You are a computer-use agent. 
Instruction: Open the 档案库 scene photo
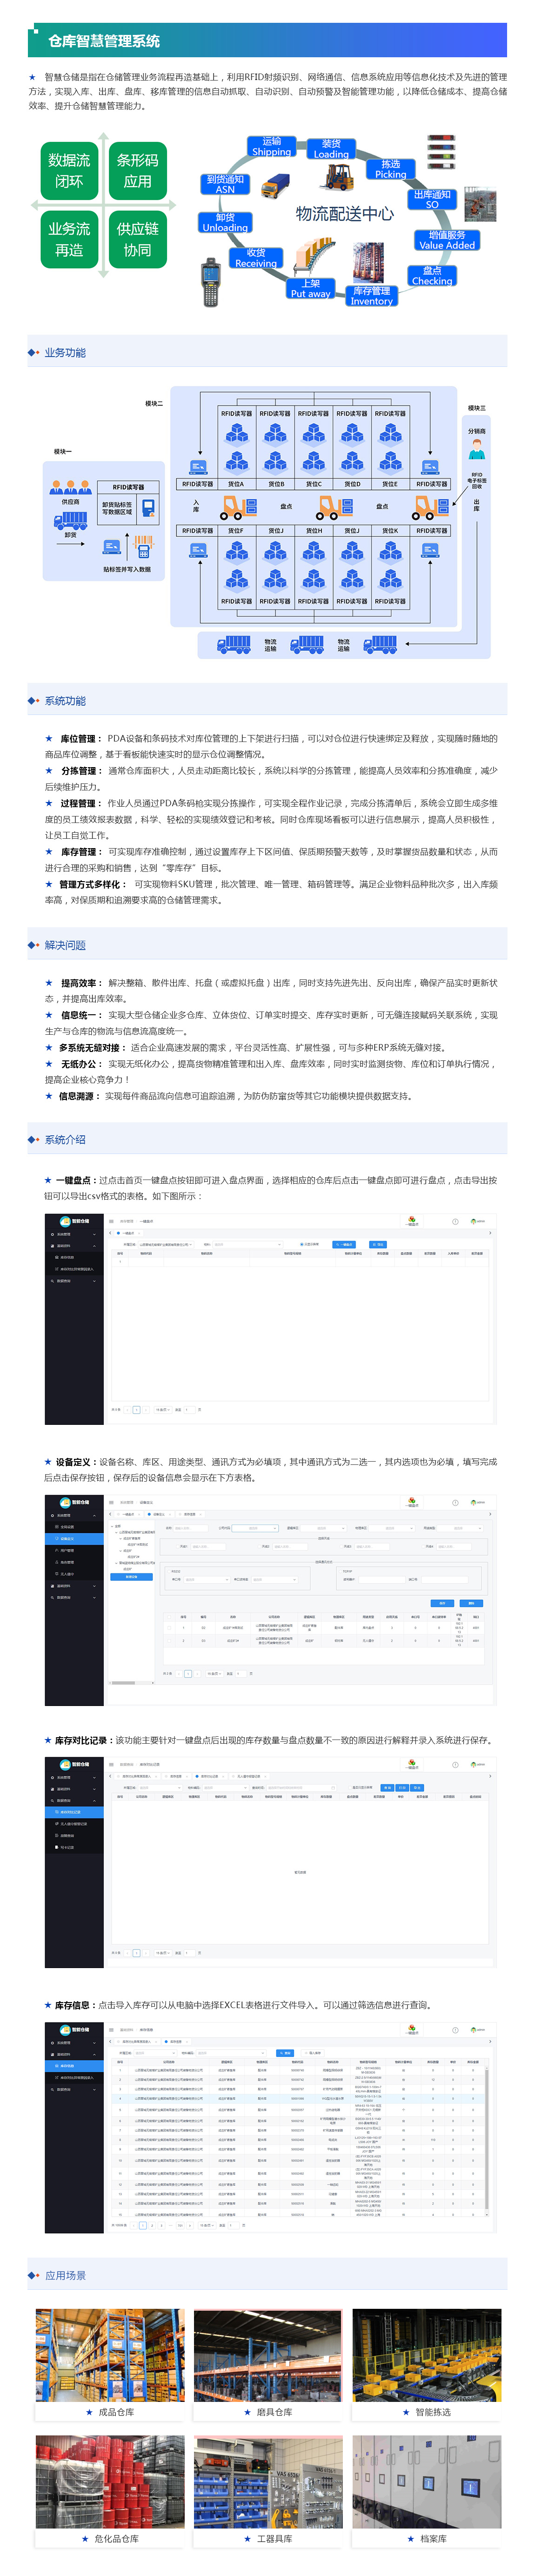click(427, 2482)
